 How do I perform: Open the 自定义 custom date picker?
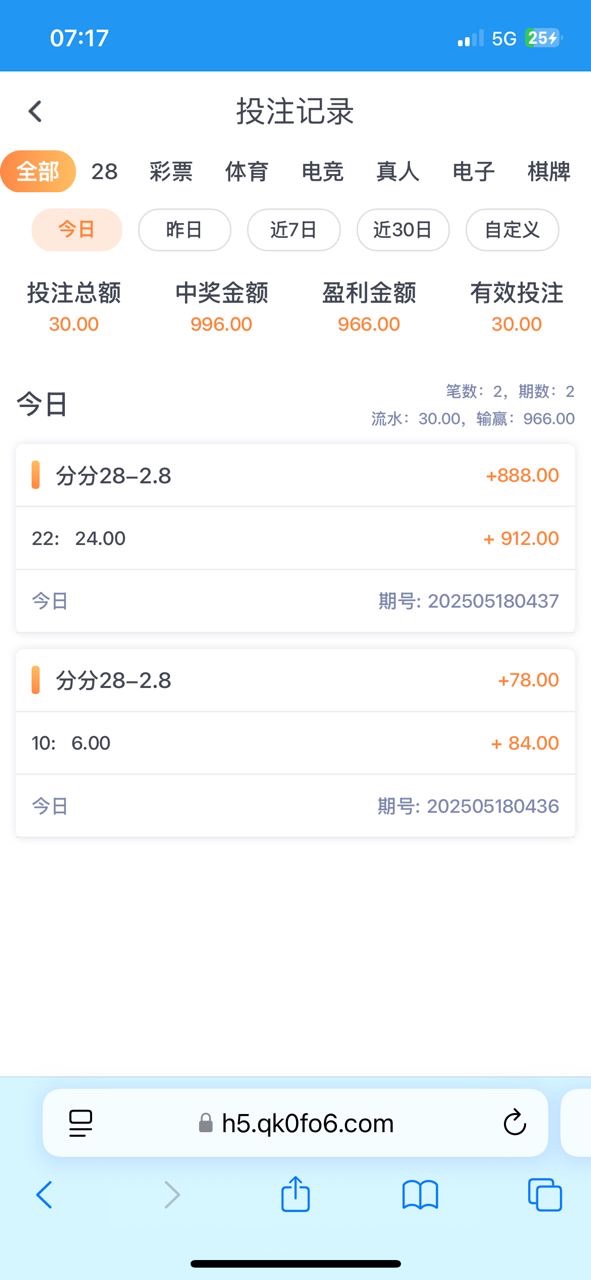(x=512, y=230)
